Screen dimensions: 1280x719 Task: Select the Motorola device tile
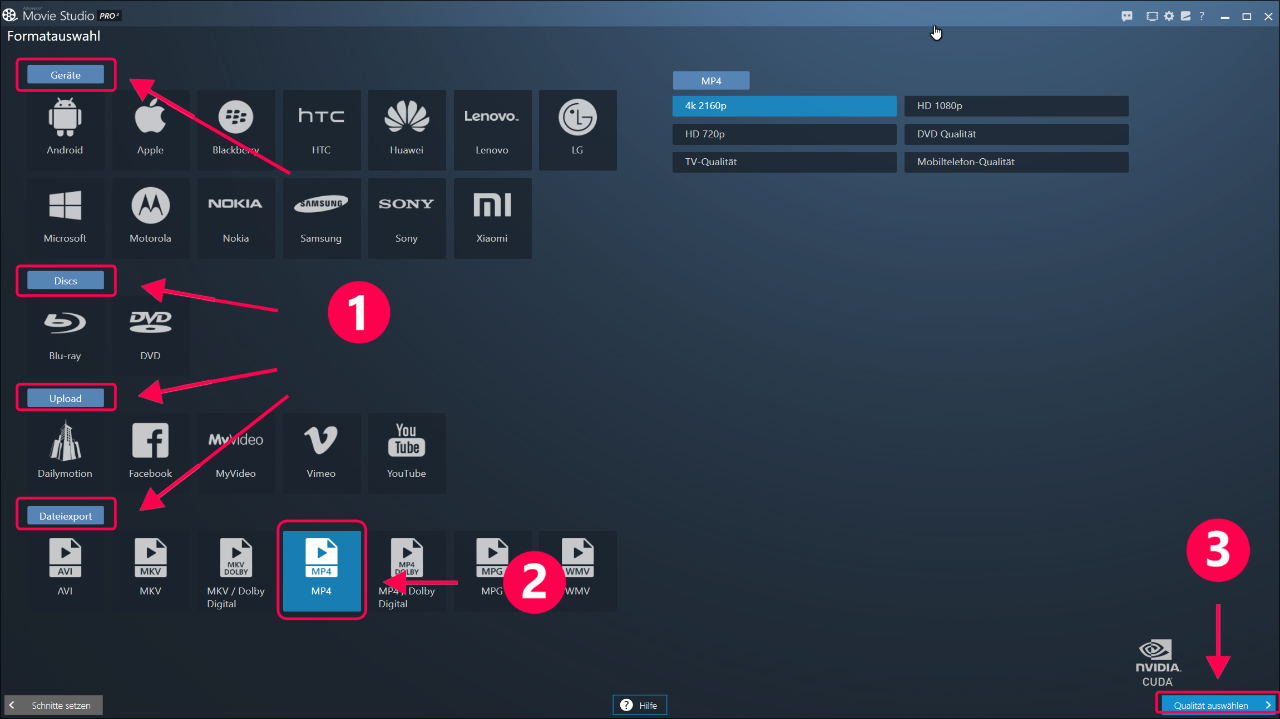150,218
